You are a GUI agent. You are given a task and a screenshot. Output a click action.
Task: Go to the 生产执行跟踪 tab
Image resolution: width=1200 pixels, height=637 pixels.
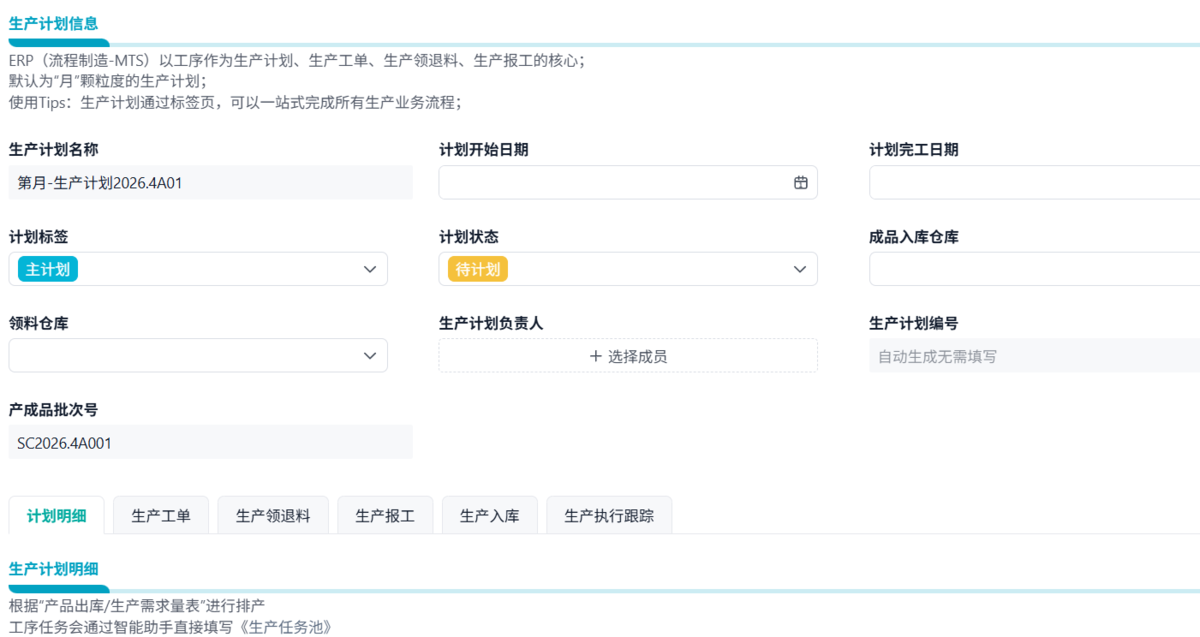(609, 516)
